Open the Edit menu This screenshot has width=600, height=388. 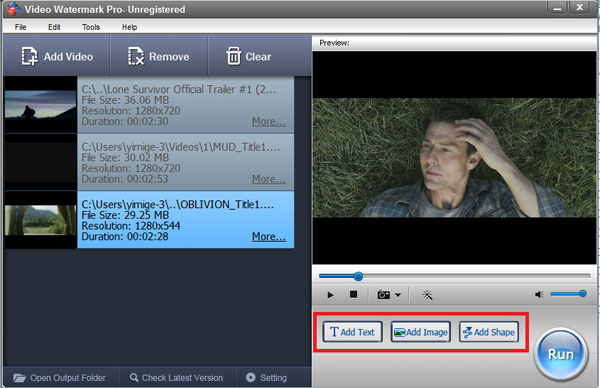click(x=54, y=27)
